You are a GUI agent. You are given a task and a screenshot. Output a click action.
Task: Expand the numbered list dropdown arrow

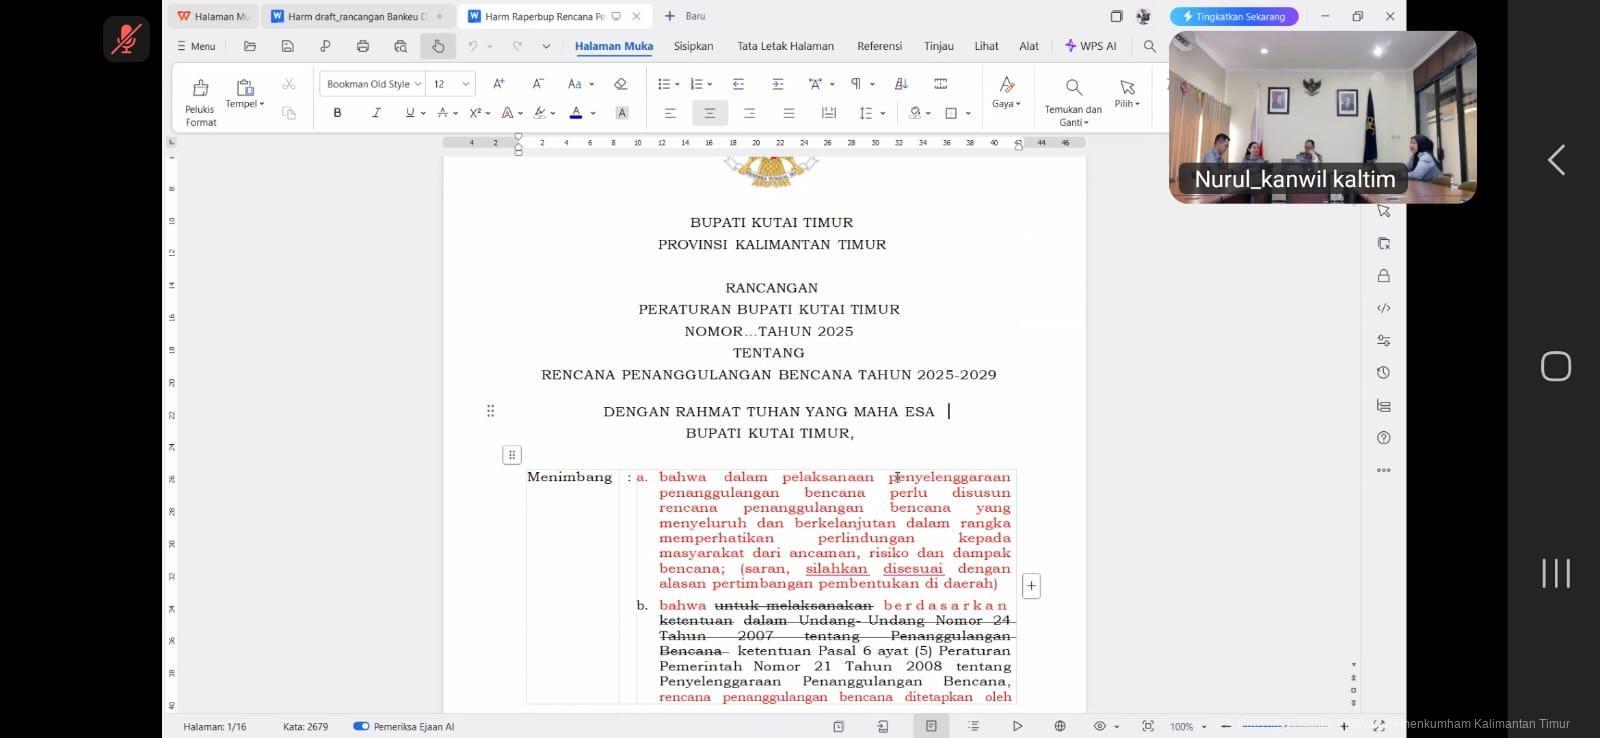(710, 84)
